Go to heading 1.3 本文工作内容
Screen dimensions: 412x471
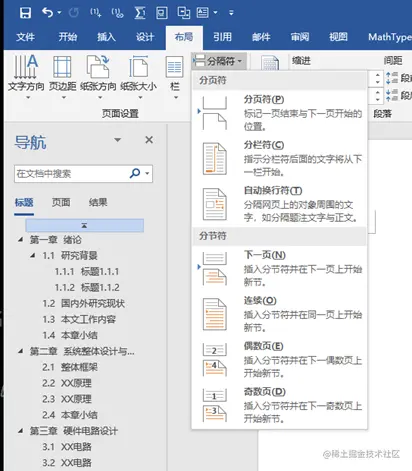pos(79,319)
